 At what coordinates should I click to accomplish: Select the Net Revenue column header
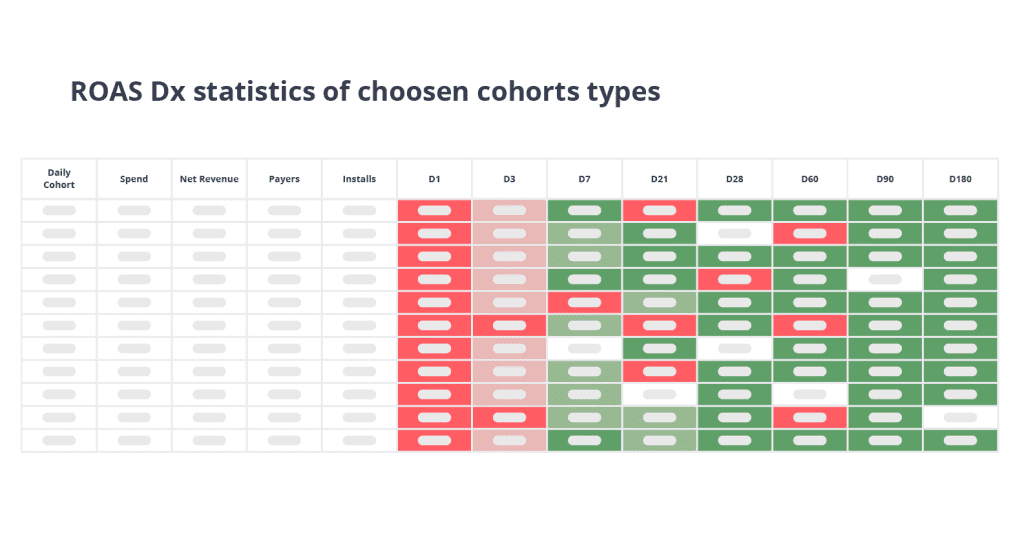pos(209,179)
